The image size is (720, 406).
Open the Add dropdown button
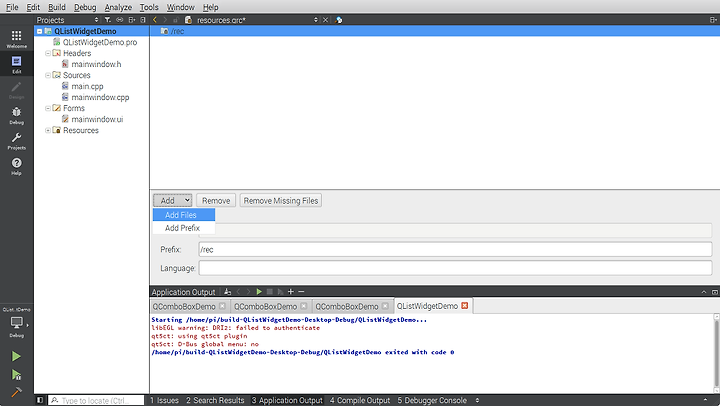click(x=173, y=201)
